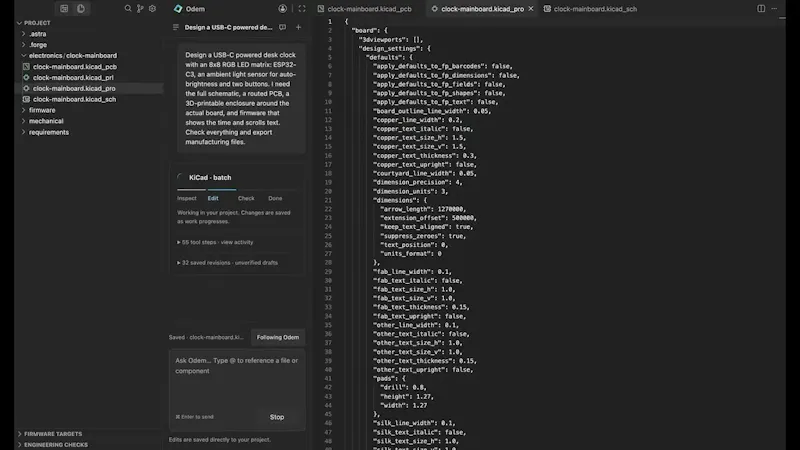This screenshot has width=800, height=450.
Task: Expand the mechanical folder
Action: coord(23,121)
